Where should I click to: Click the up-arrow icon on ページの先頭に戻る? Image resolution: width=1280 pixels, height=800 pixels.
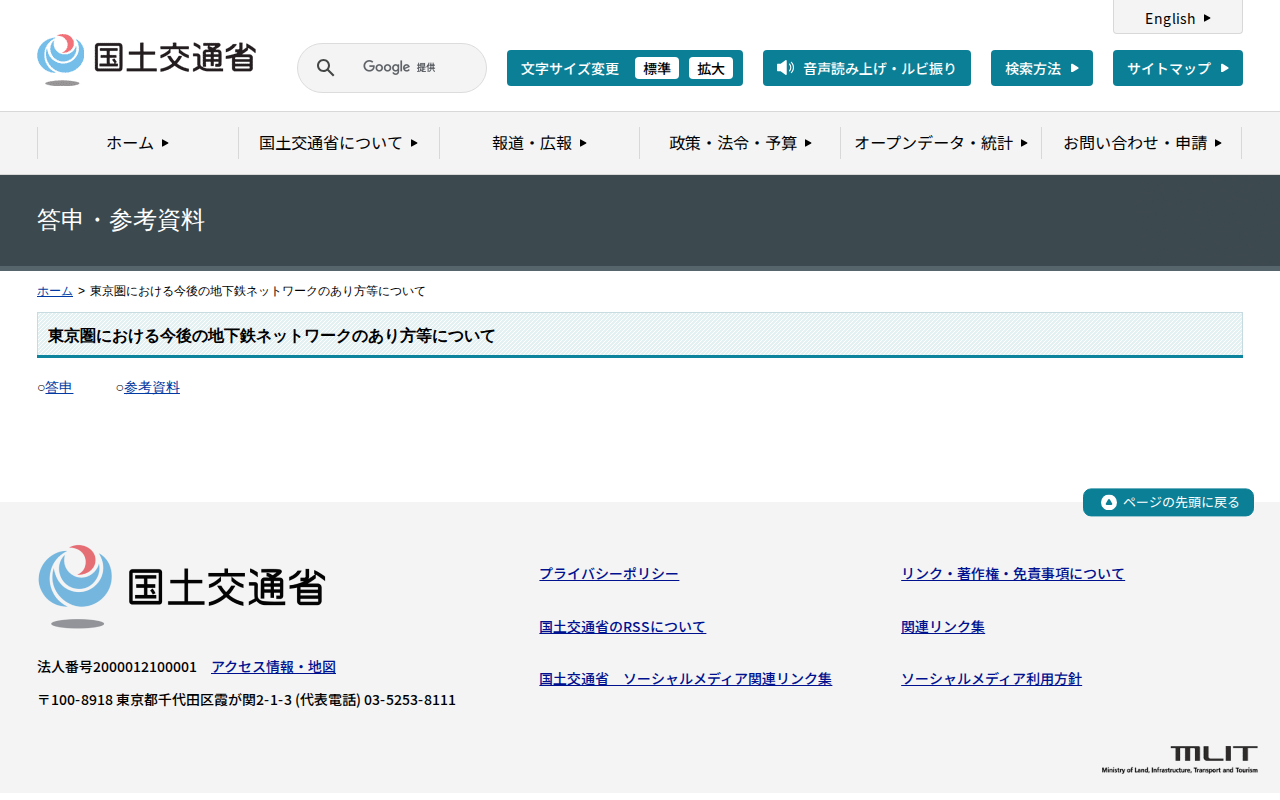click(x=1108, y=502)
